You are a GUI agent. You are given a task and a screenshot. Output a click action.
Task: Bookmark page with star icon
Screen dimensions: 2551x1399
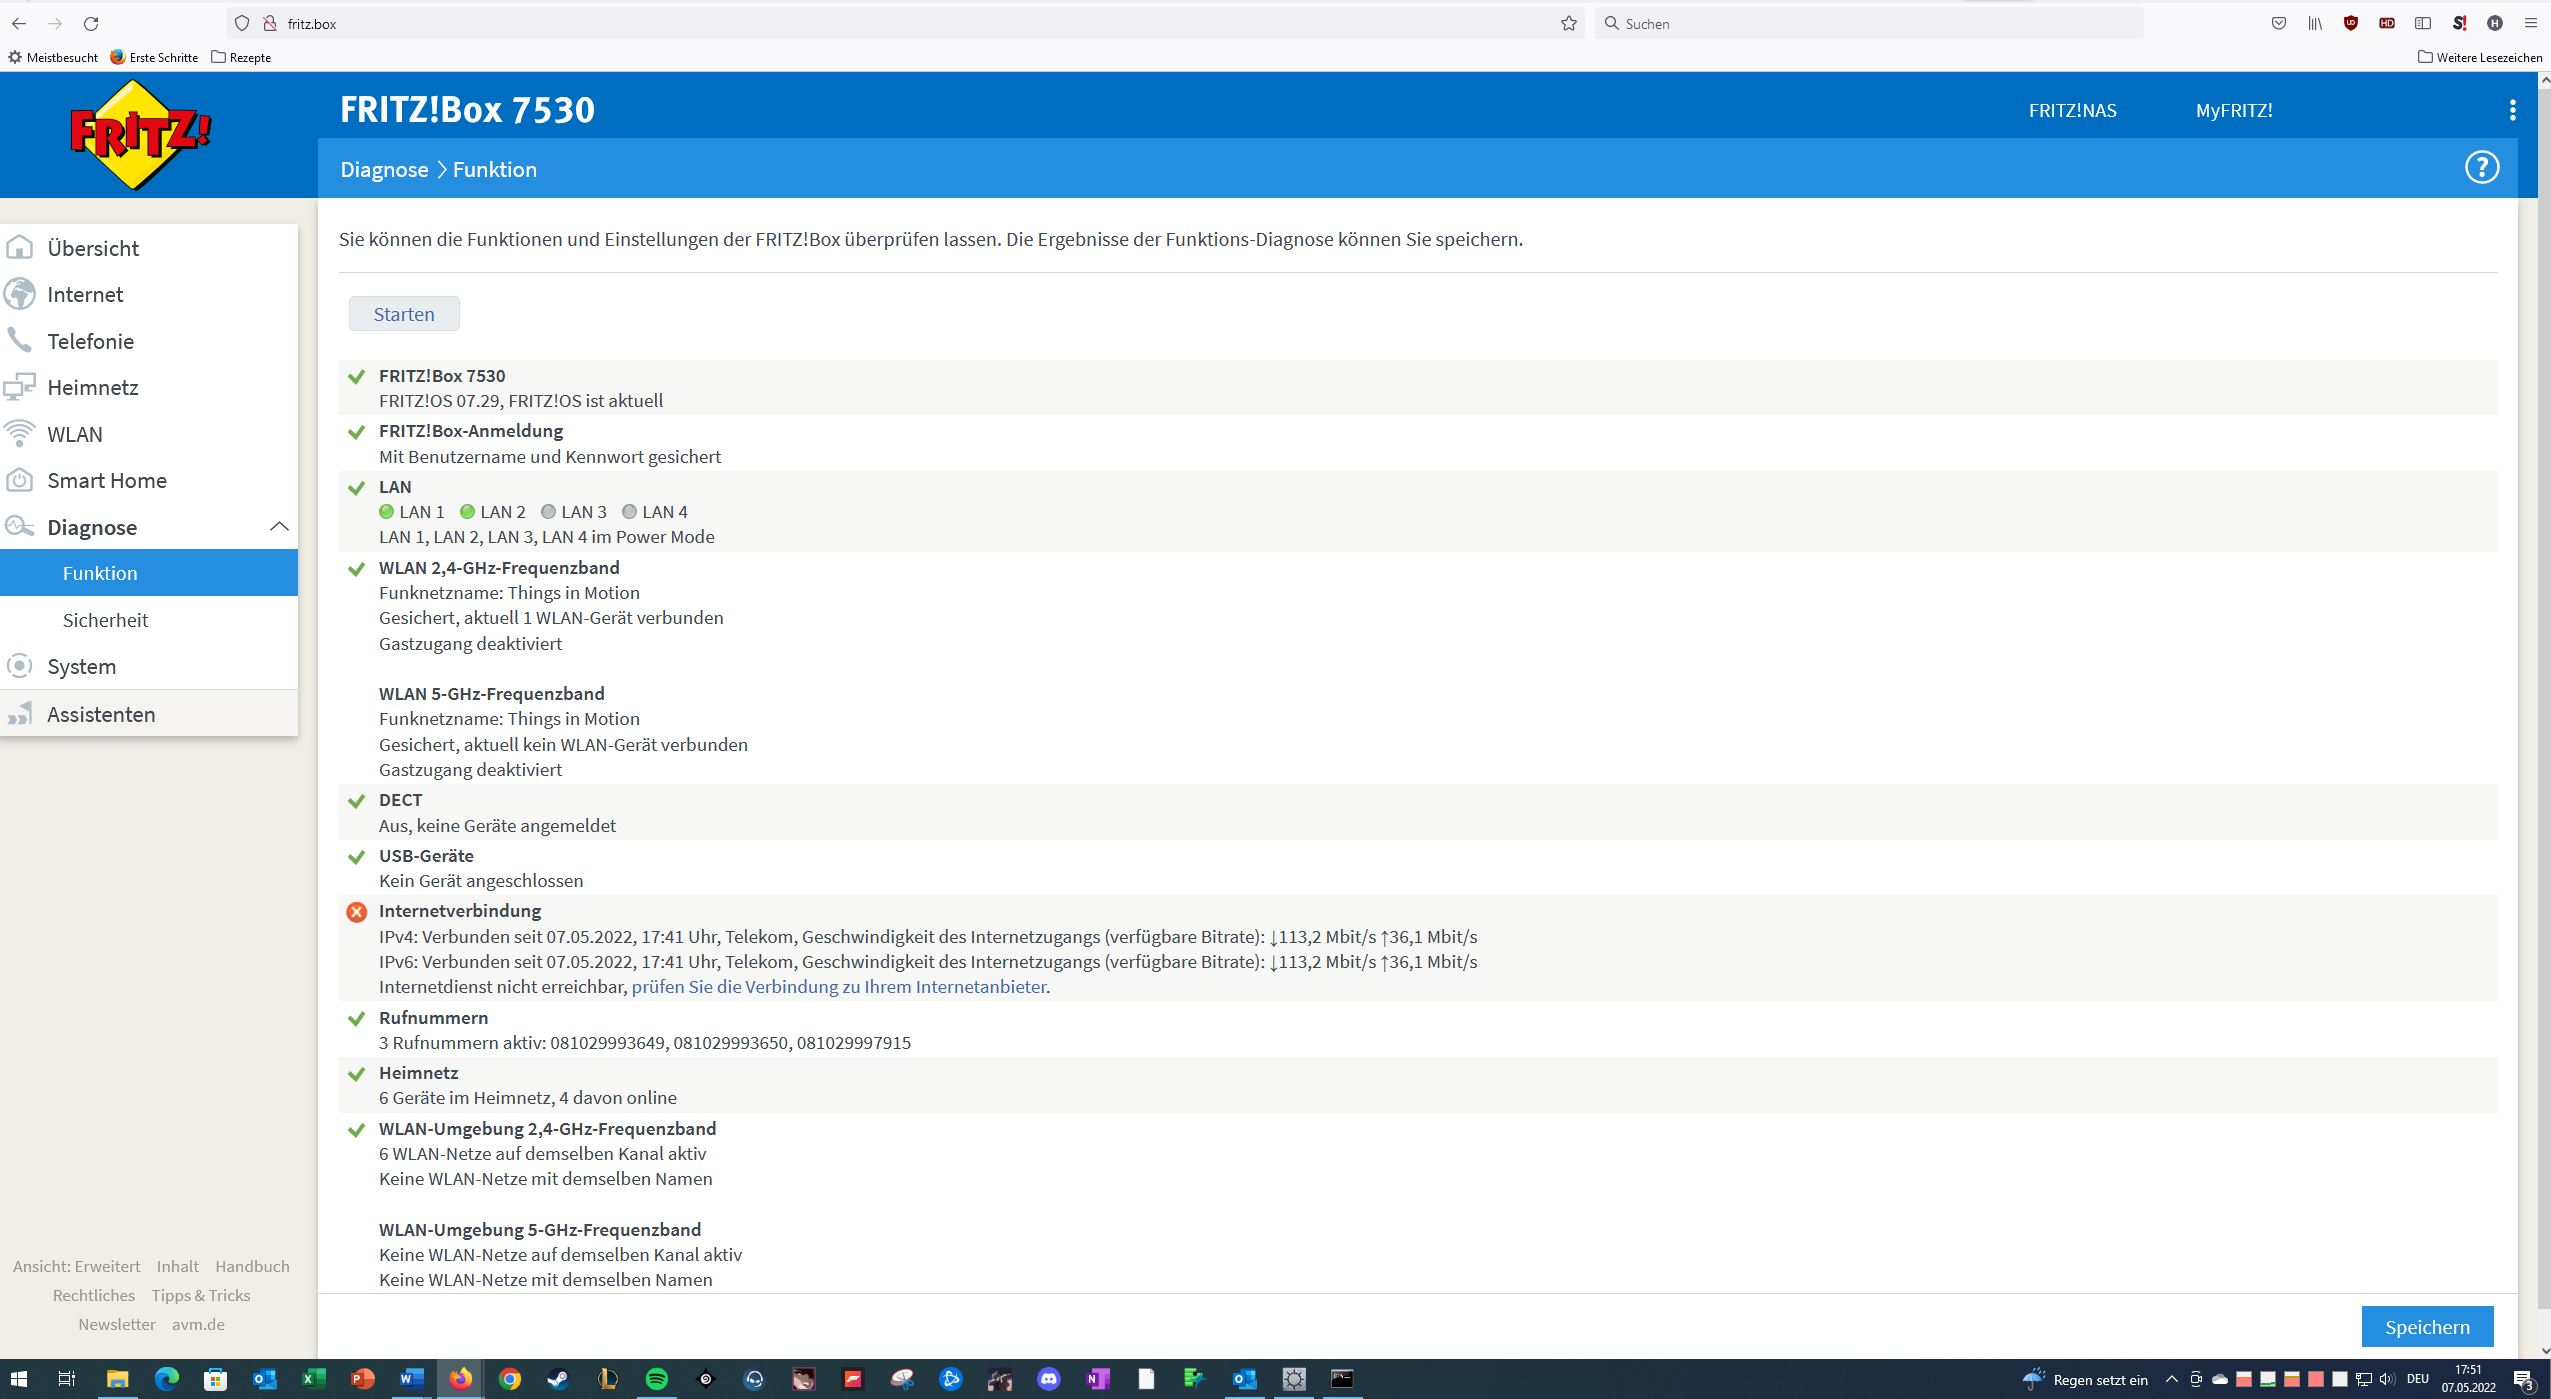click(1568, 23)
